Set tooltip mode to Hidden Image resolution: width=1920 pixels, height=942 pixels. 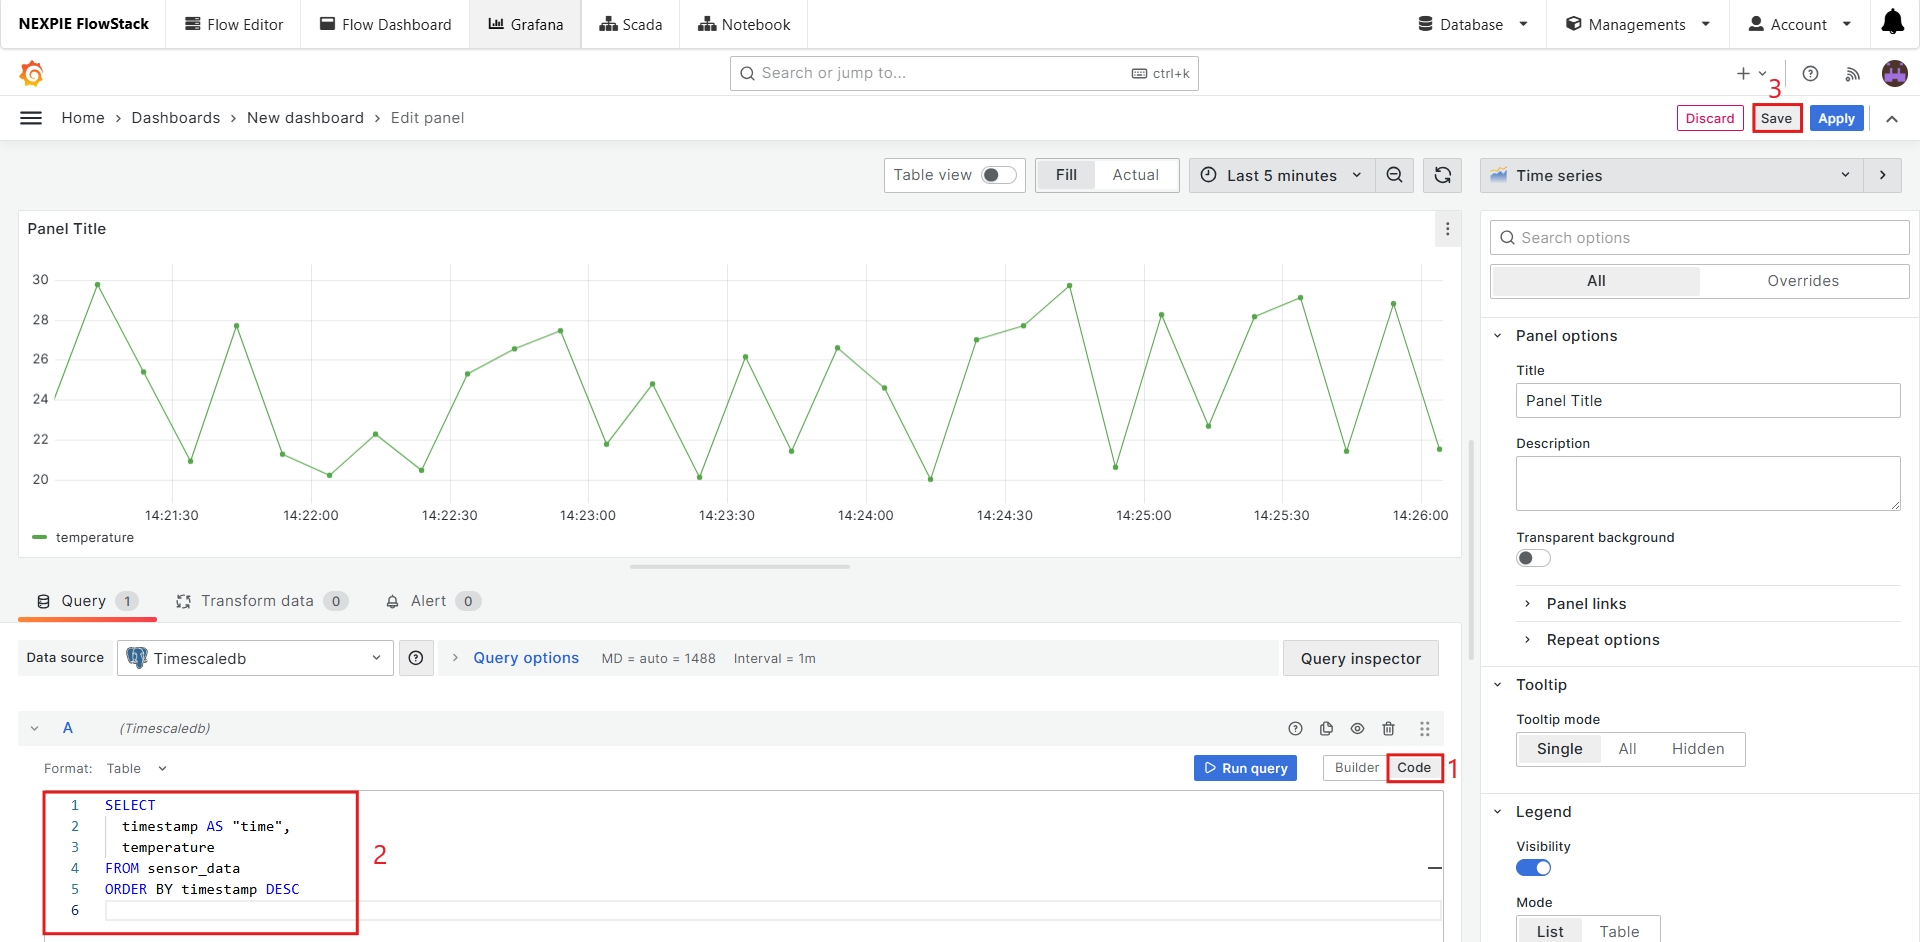[1698, 749]
